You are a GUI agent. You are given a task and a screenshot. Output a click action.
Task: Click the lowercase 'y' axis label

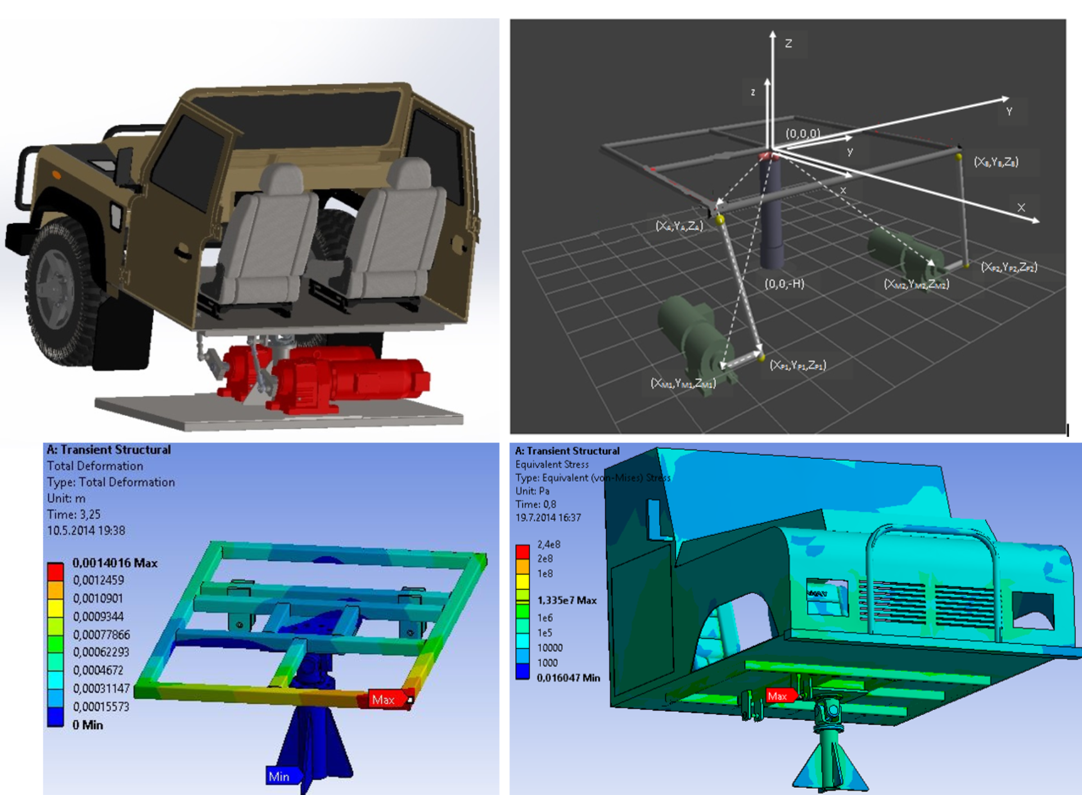850,151
